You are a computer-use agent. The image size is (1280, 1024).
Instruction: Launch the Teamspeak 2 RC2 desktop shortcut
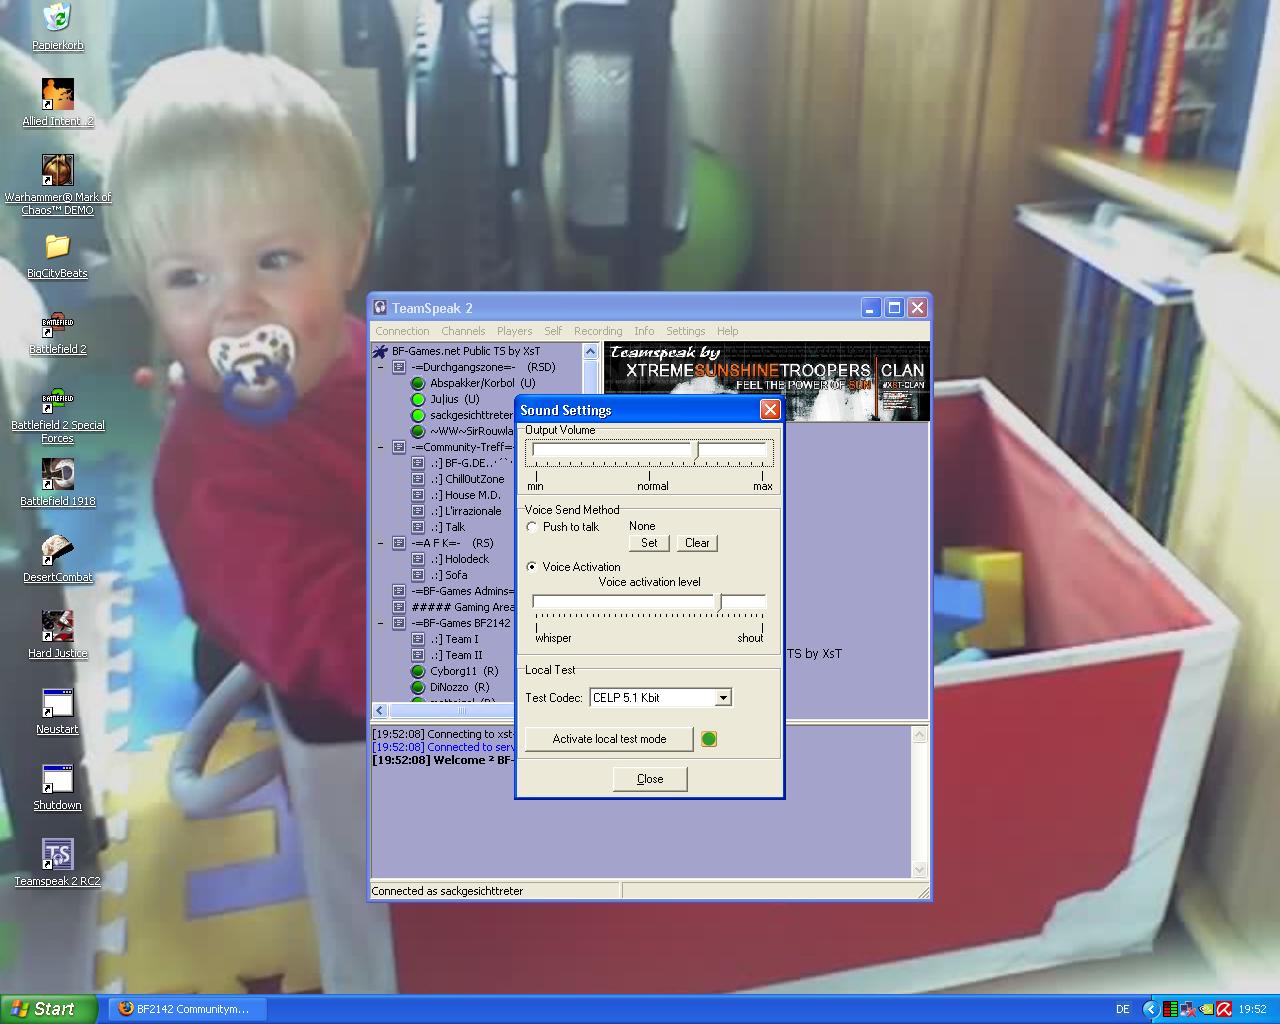click(57, 854)
